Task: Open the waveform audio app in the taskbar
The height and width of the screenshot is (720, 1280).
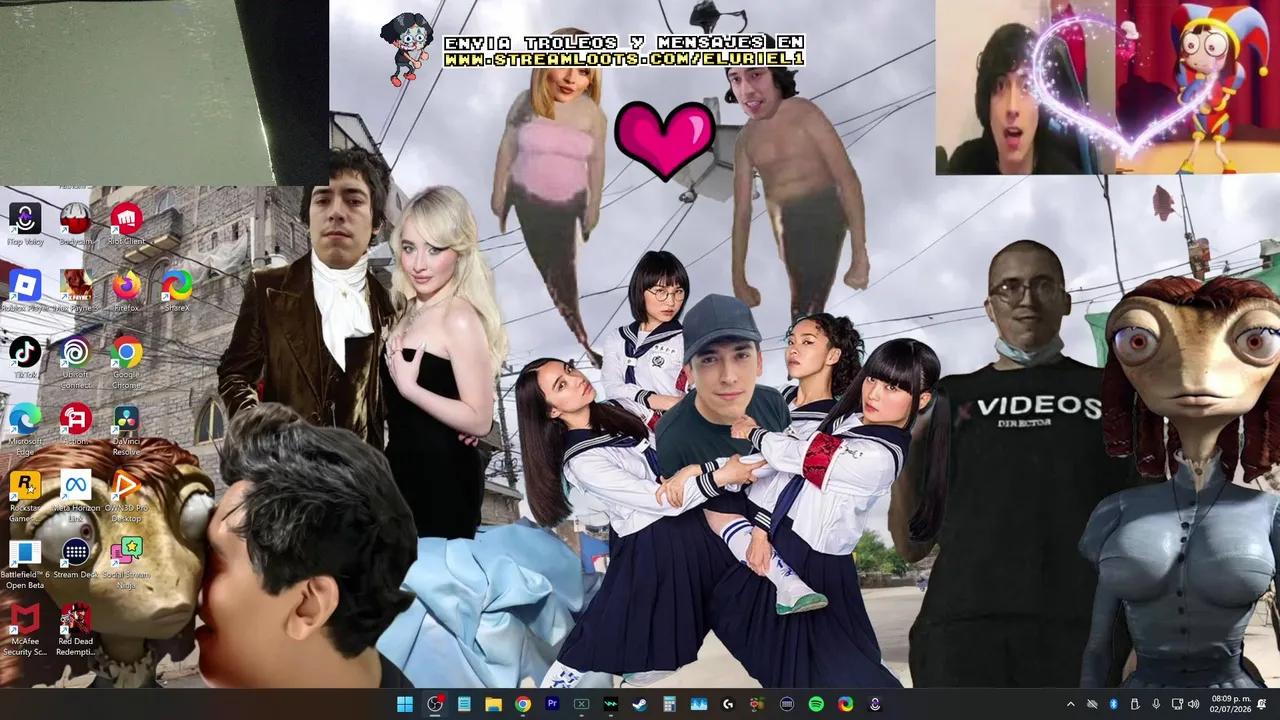Action: pyautogui.click(x=611, y=704)
